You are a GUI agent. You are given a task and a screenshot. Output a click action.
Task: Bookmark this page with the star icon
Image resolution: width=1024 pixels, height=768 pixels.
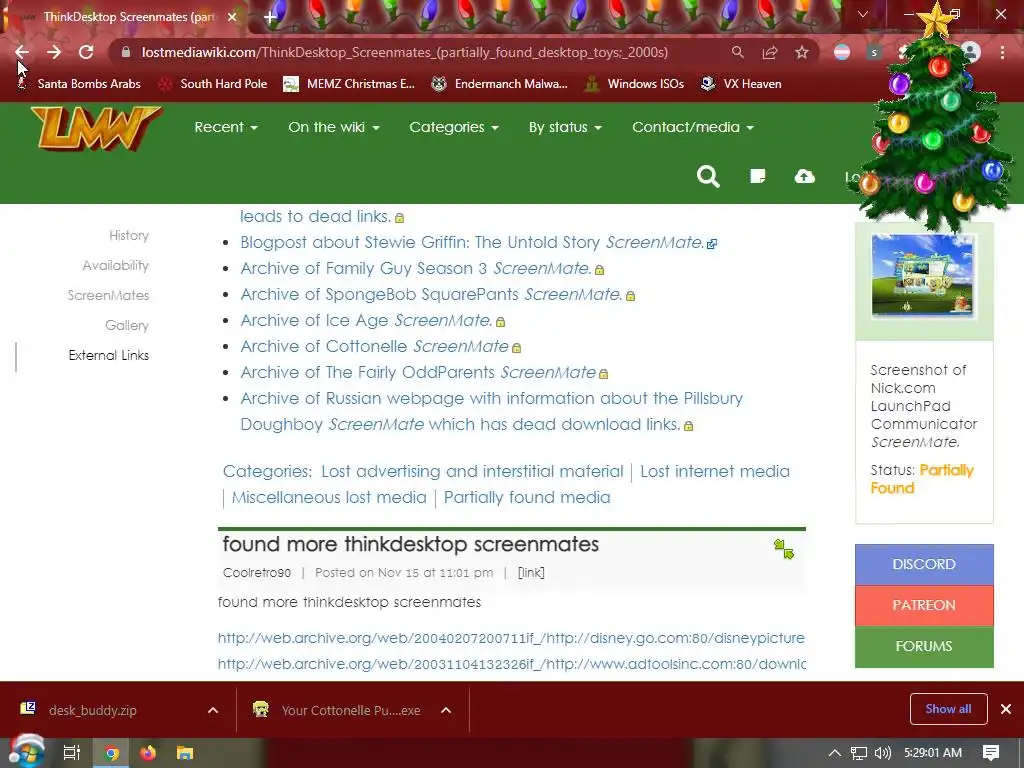[801, 52]
